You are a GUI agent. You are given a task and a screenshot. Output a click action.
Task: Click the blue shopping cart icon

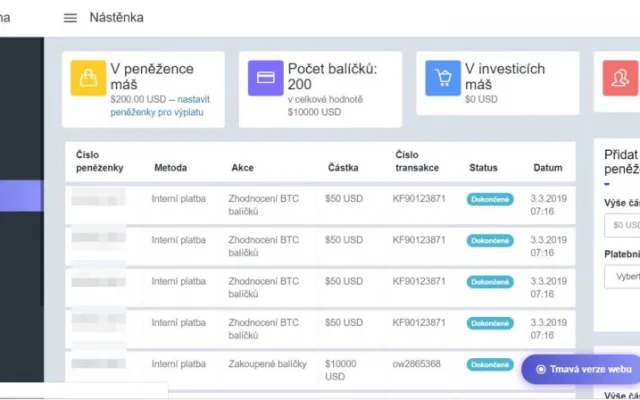pyautogui.click(x=443, y=78)
